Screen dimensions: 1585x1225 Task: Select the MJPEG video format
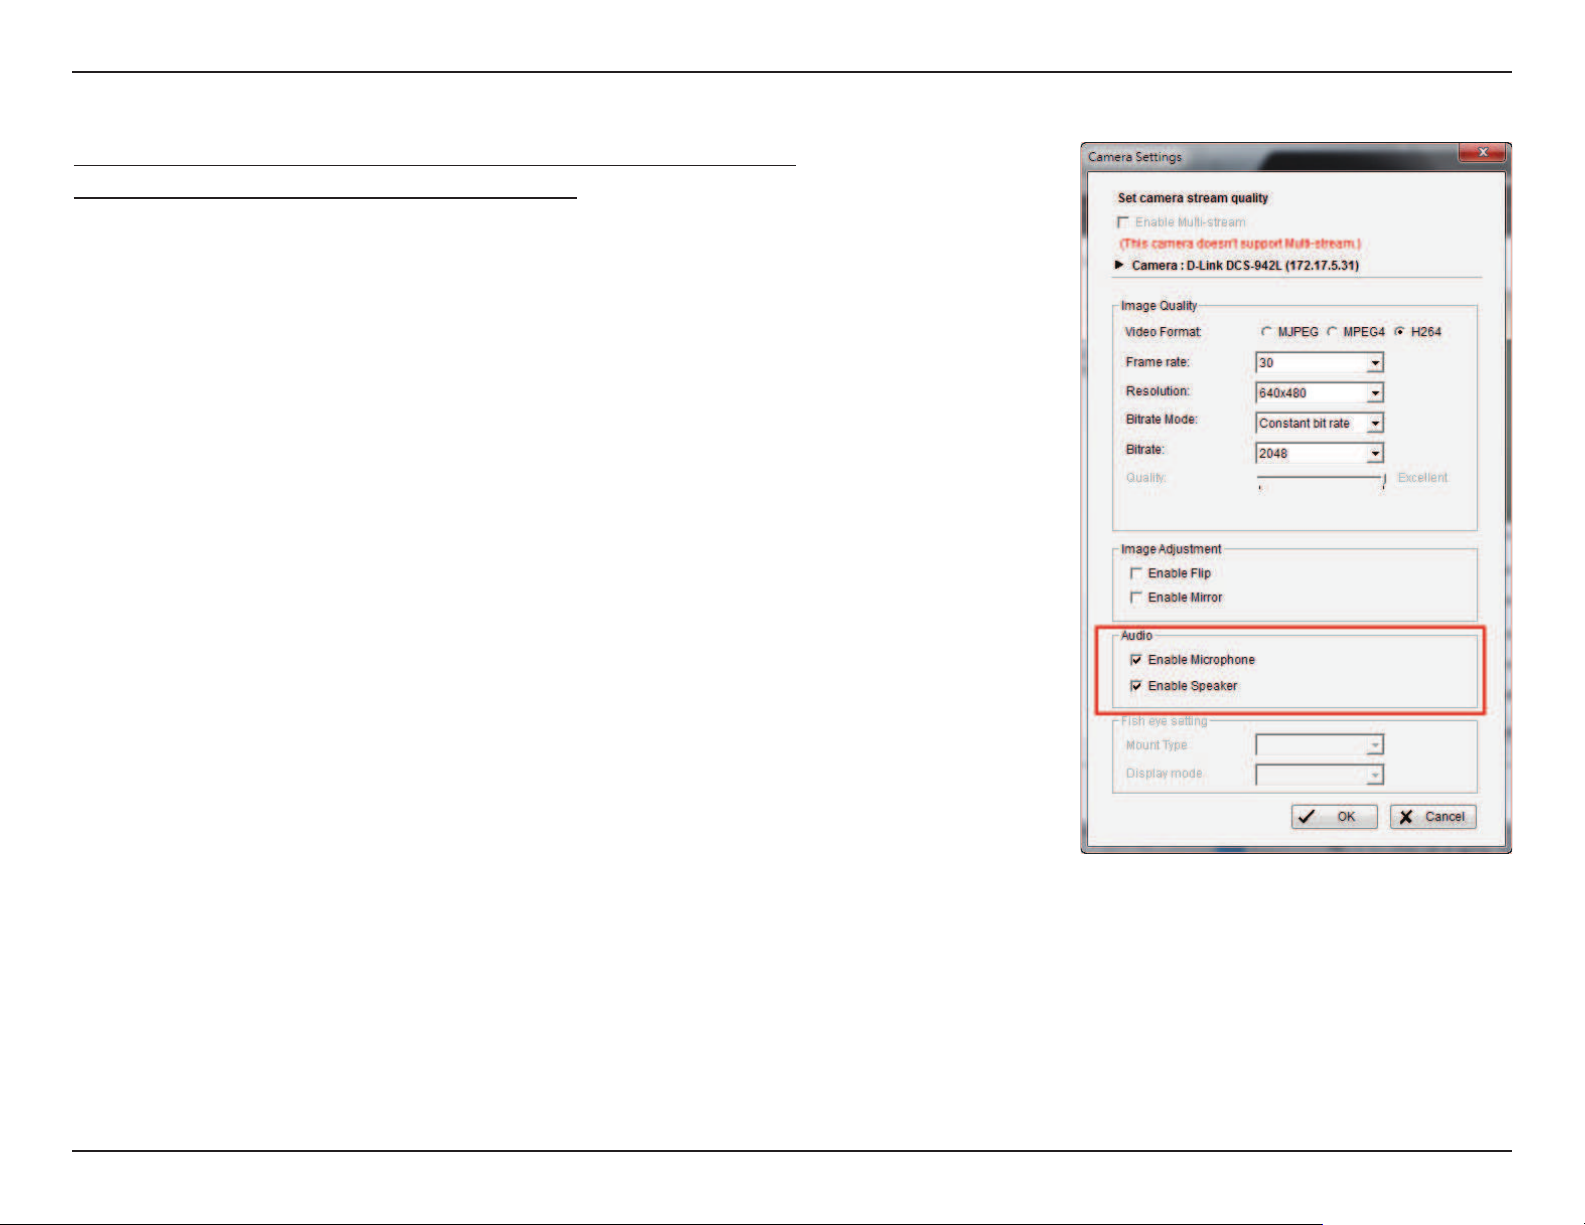click(x=1266, y=332)
